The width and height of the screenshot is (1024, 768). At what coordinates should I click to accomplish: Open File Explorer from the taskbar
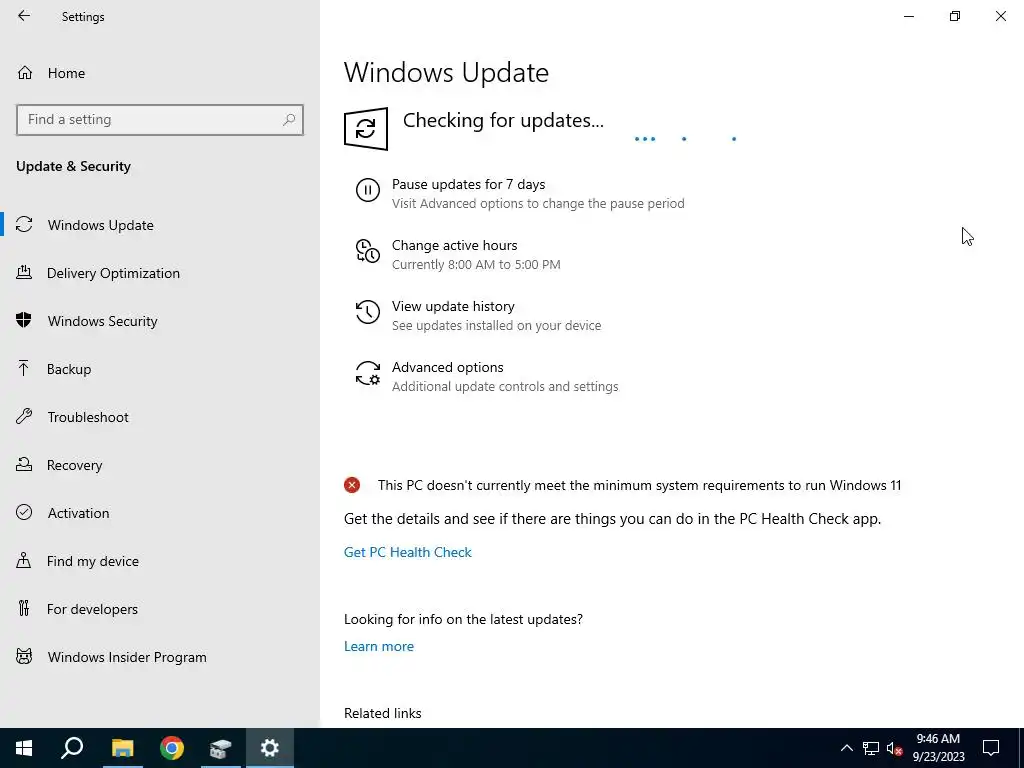[x=122, y=748]
